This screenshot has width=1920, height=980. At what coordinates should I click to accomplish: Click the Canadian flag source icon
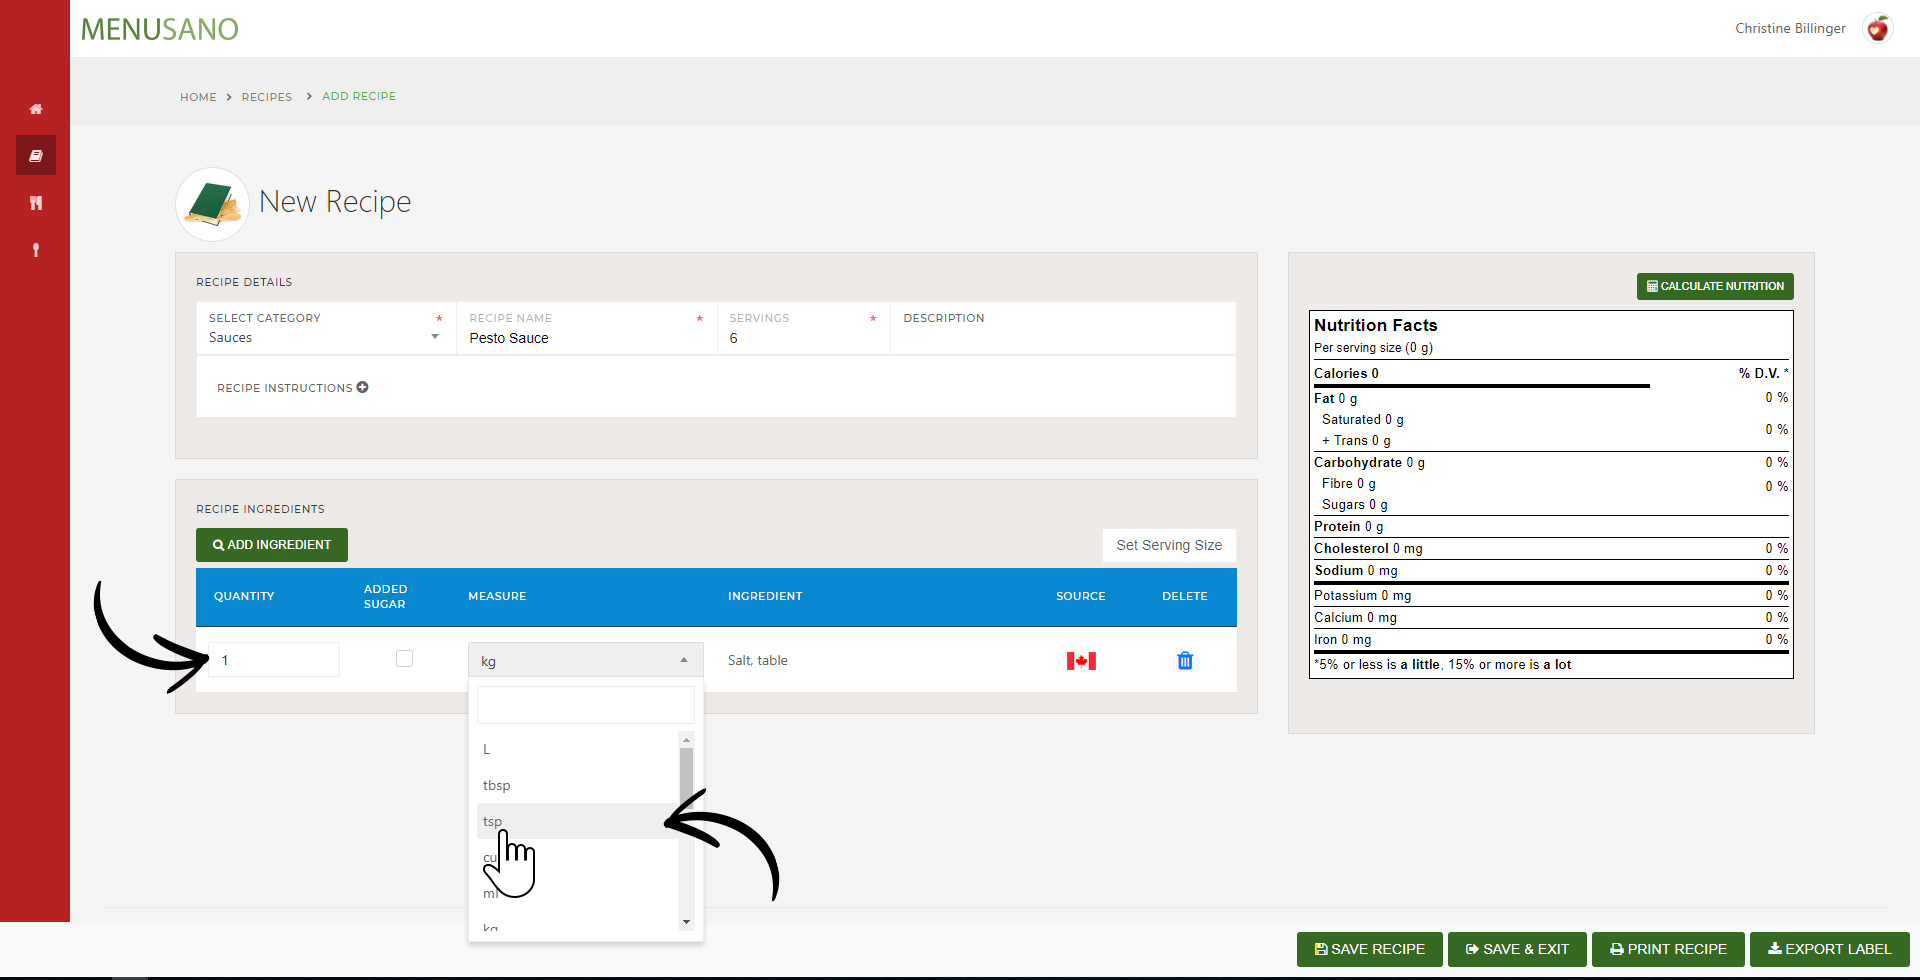pyautogui.click(x=1081, y=661)
